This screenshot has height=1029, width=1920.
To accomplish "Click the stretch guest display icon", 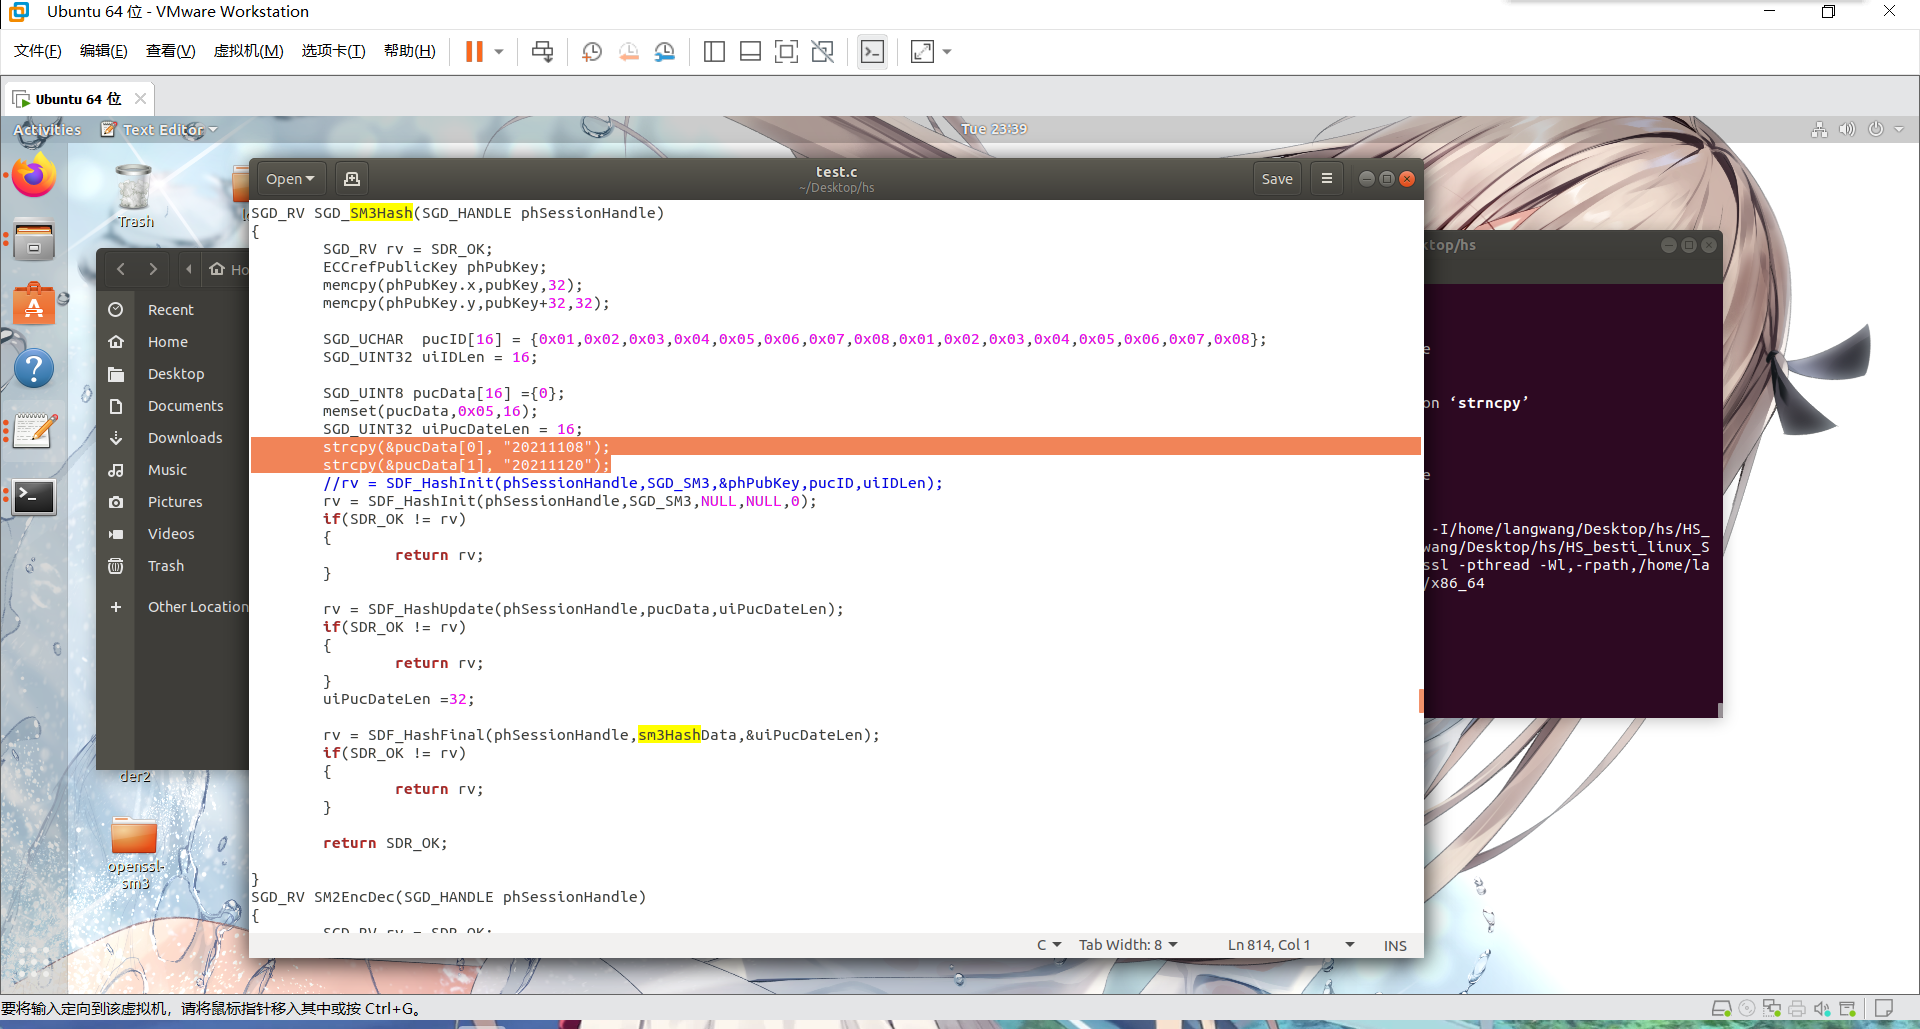I will click(x=922, y=51).
